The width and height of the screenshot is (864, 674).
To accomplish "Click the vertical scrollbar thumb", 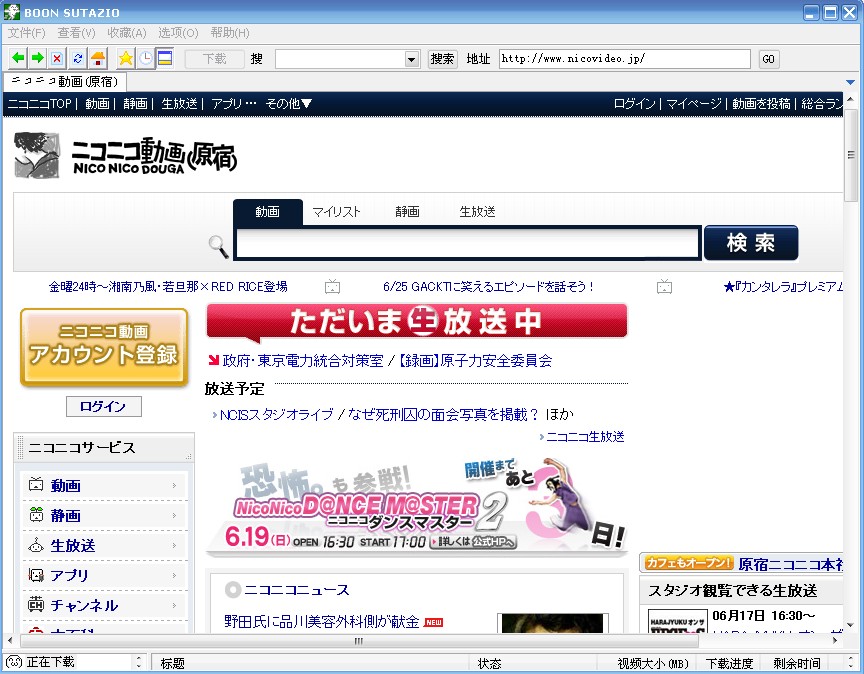I will 851,155.
